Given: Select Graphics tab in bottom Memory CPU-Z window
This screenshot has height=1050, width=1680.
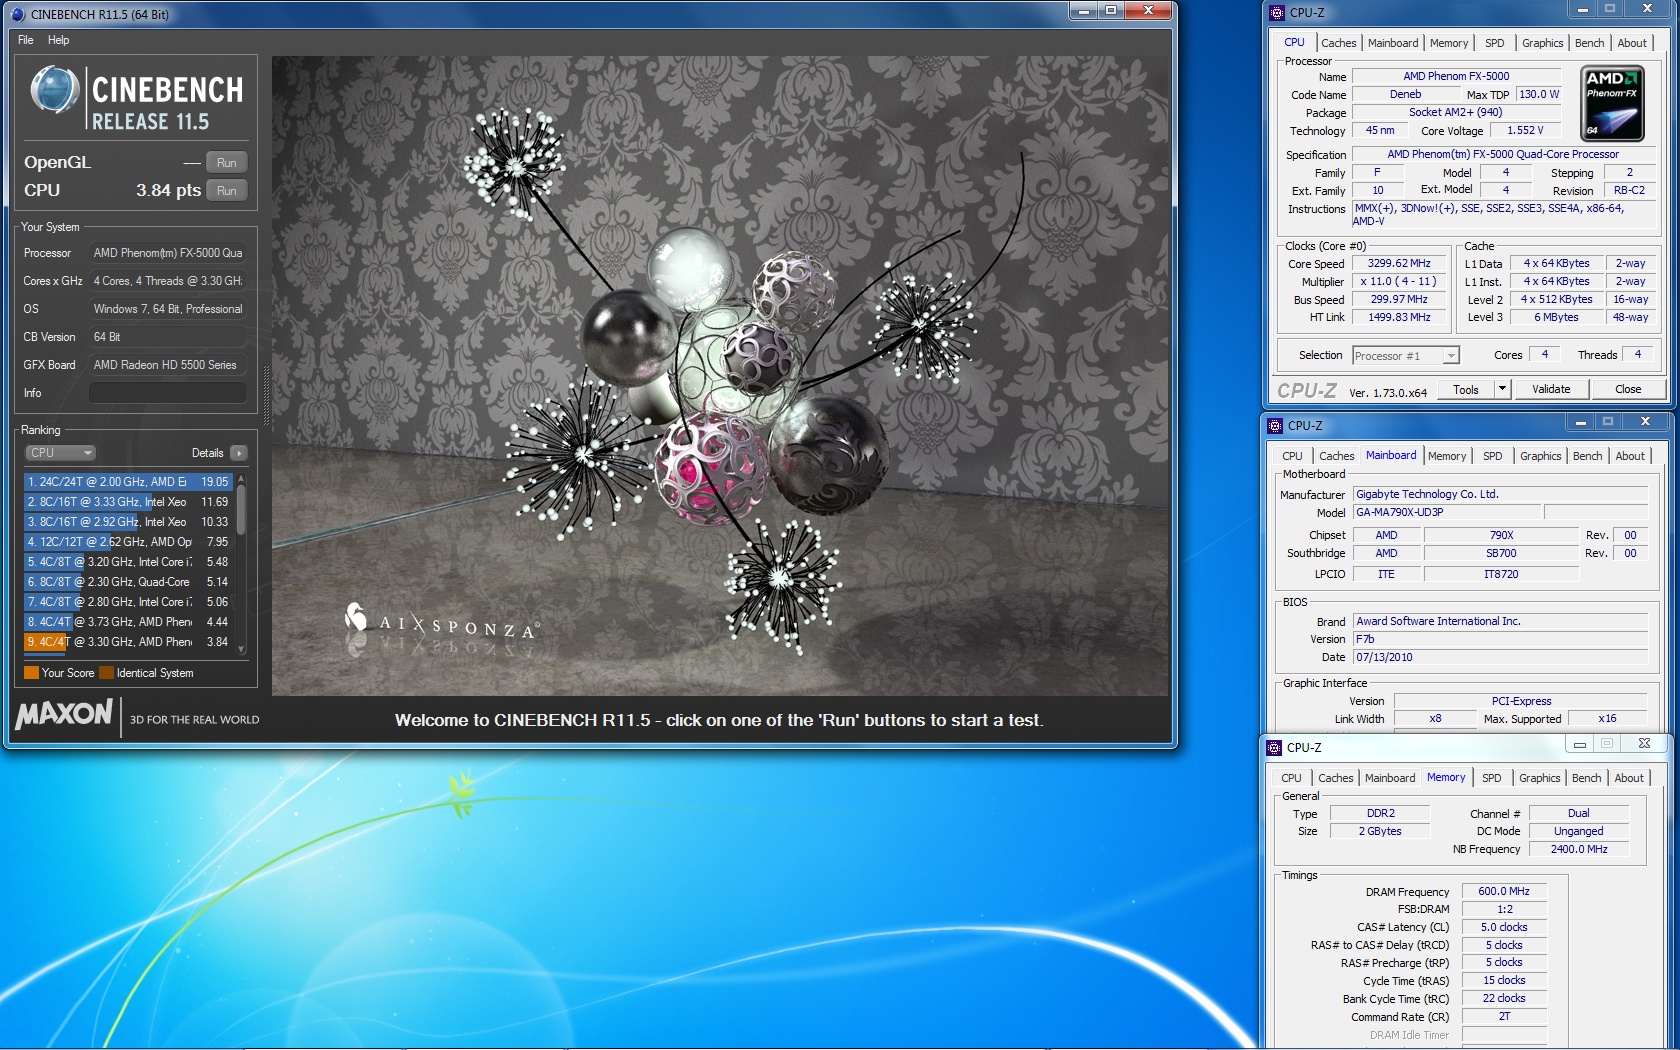Looking at the screenshot, I should point(1540,778).
